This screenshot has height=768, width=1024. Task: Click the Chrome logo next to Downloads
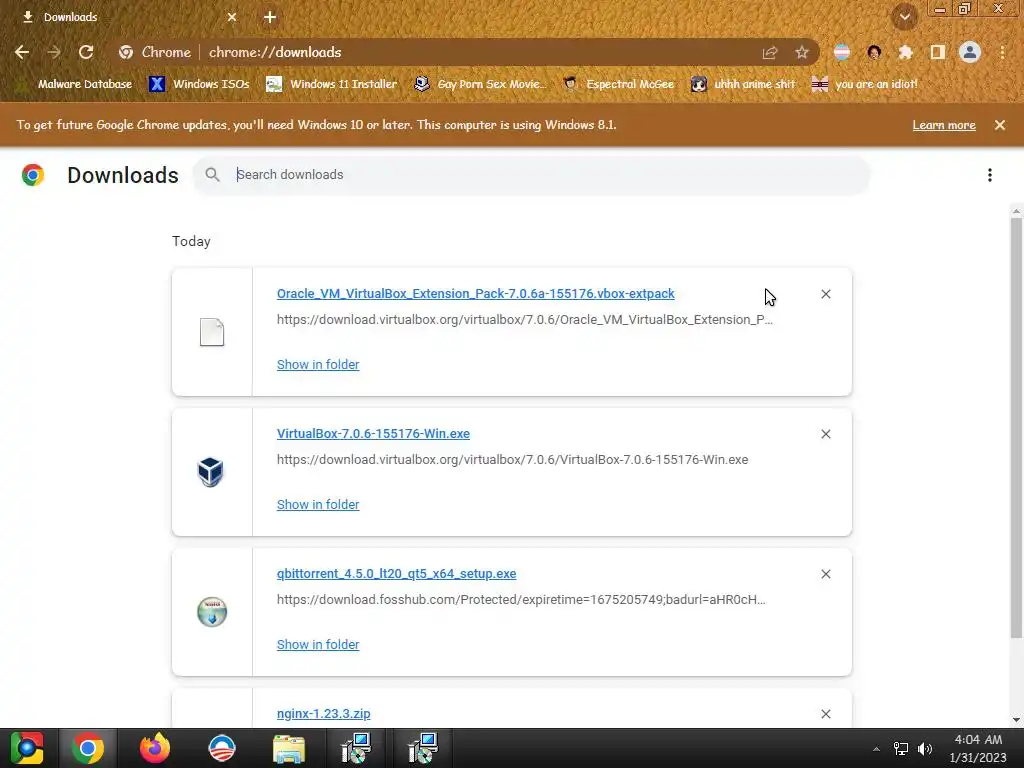pos(33,175)
